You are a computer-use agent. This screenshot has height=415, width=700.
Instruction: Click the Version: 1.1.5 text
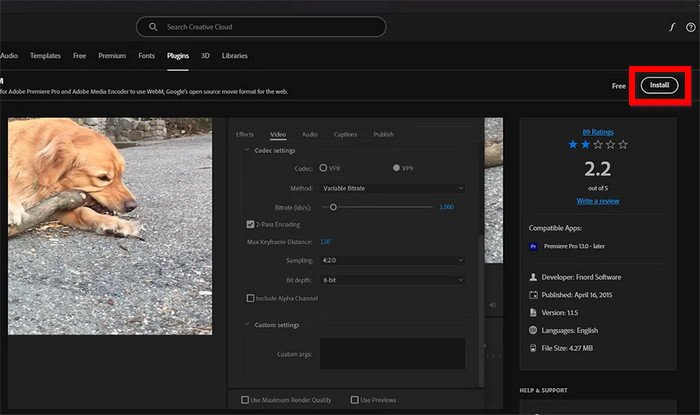pyautogui.click(x=559, y=313)
